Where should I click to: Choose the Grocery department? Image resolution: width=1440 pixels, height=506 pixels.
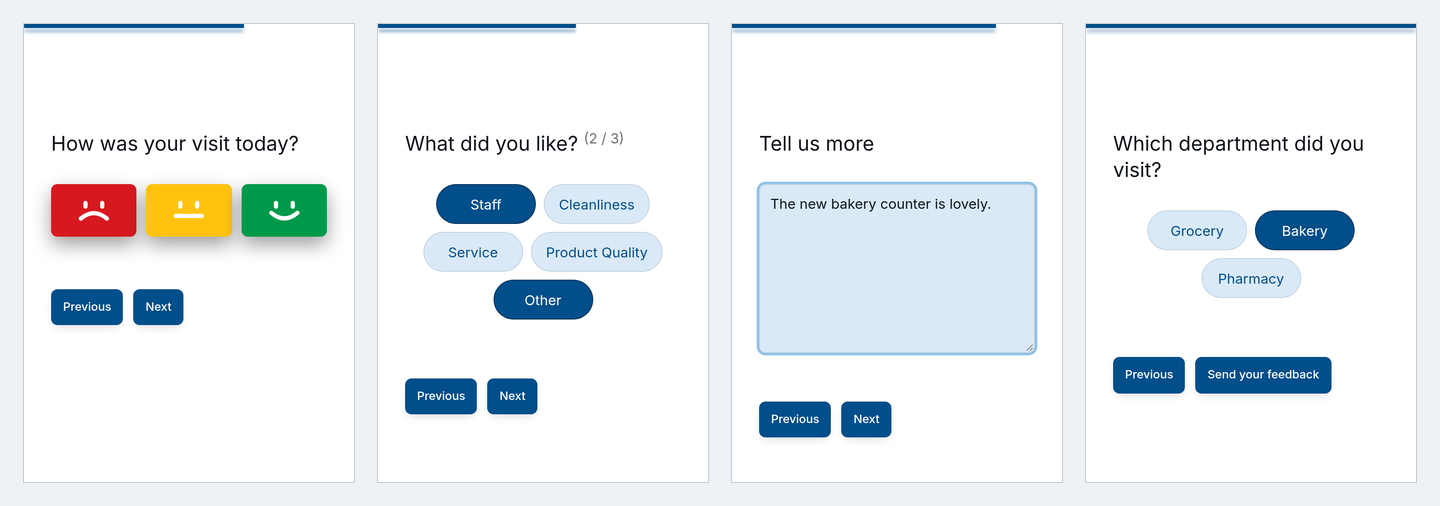pos(1197,230)
